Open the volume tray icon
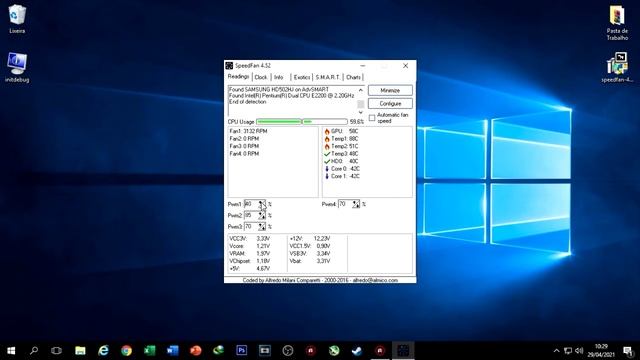Screen dimensions: 640x360 (579, 351)
